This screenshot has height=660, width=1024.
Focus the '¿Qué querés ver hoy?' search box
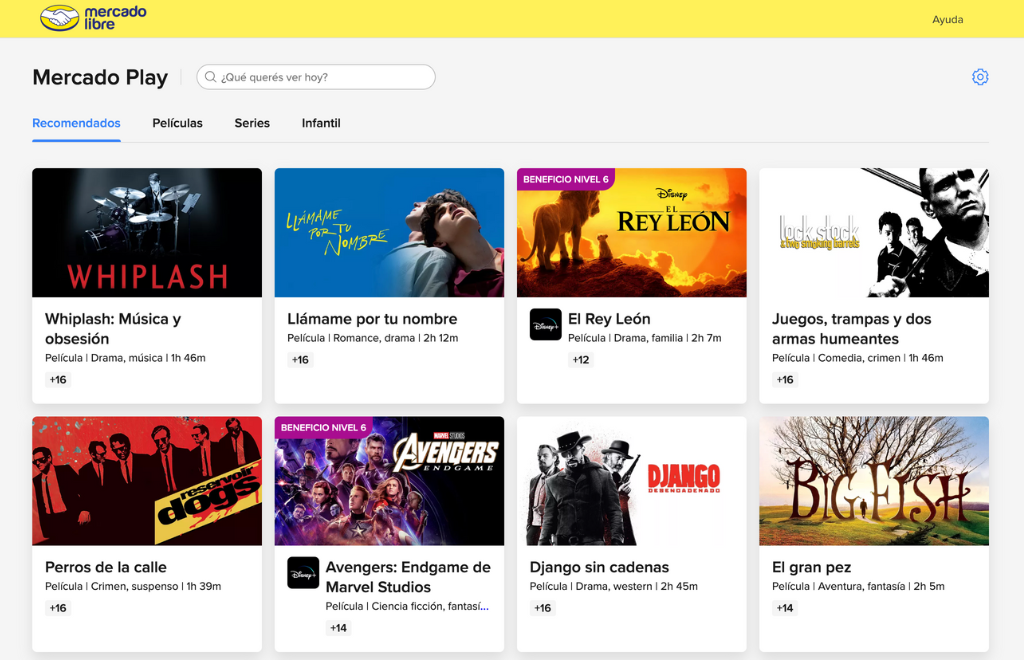point(316,77)
